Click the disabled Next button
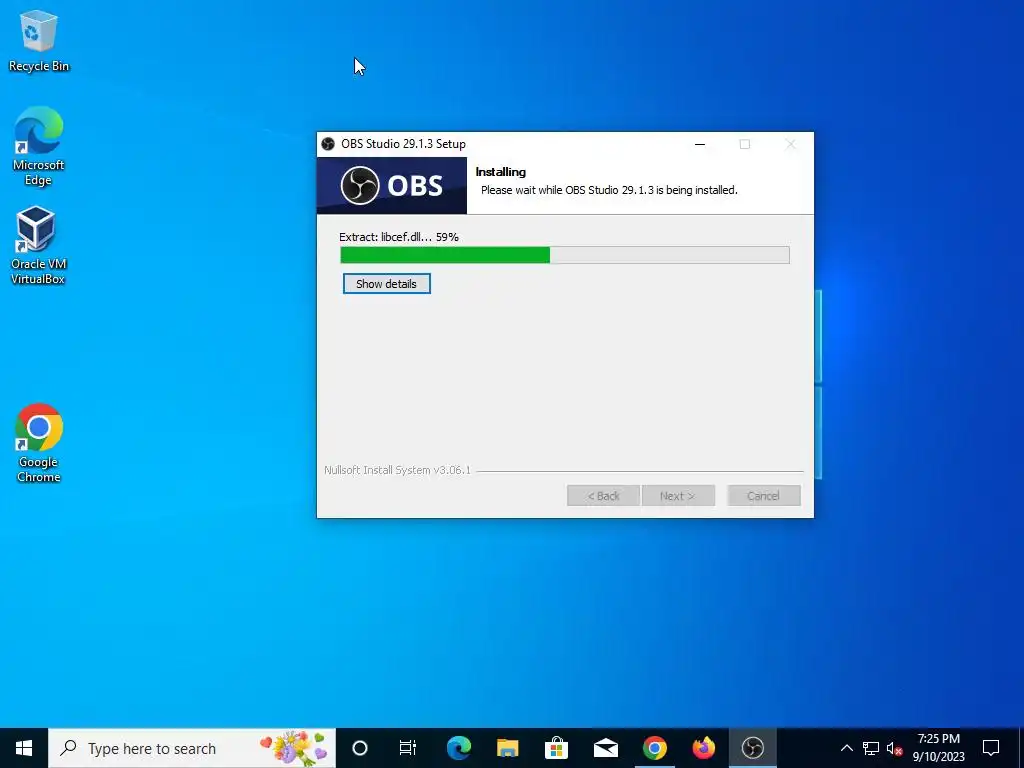Image resolution: width=1024 pixels, height=768 pixels. tap(678, 496)
